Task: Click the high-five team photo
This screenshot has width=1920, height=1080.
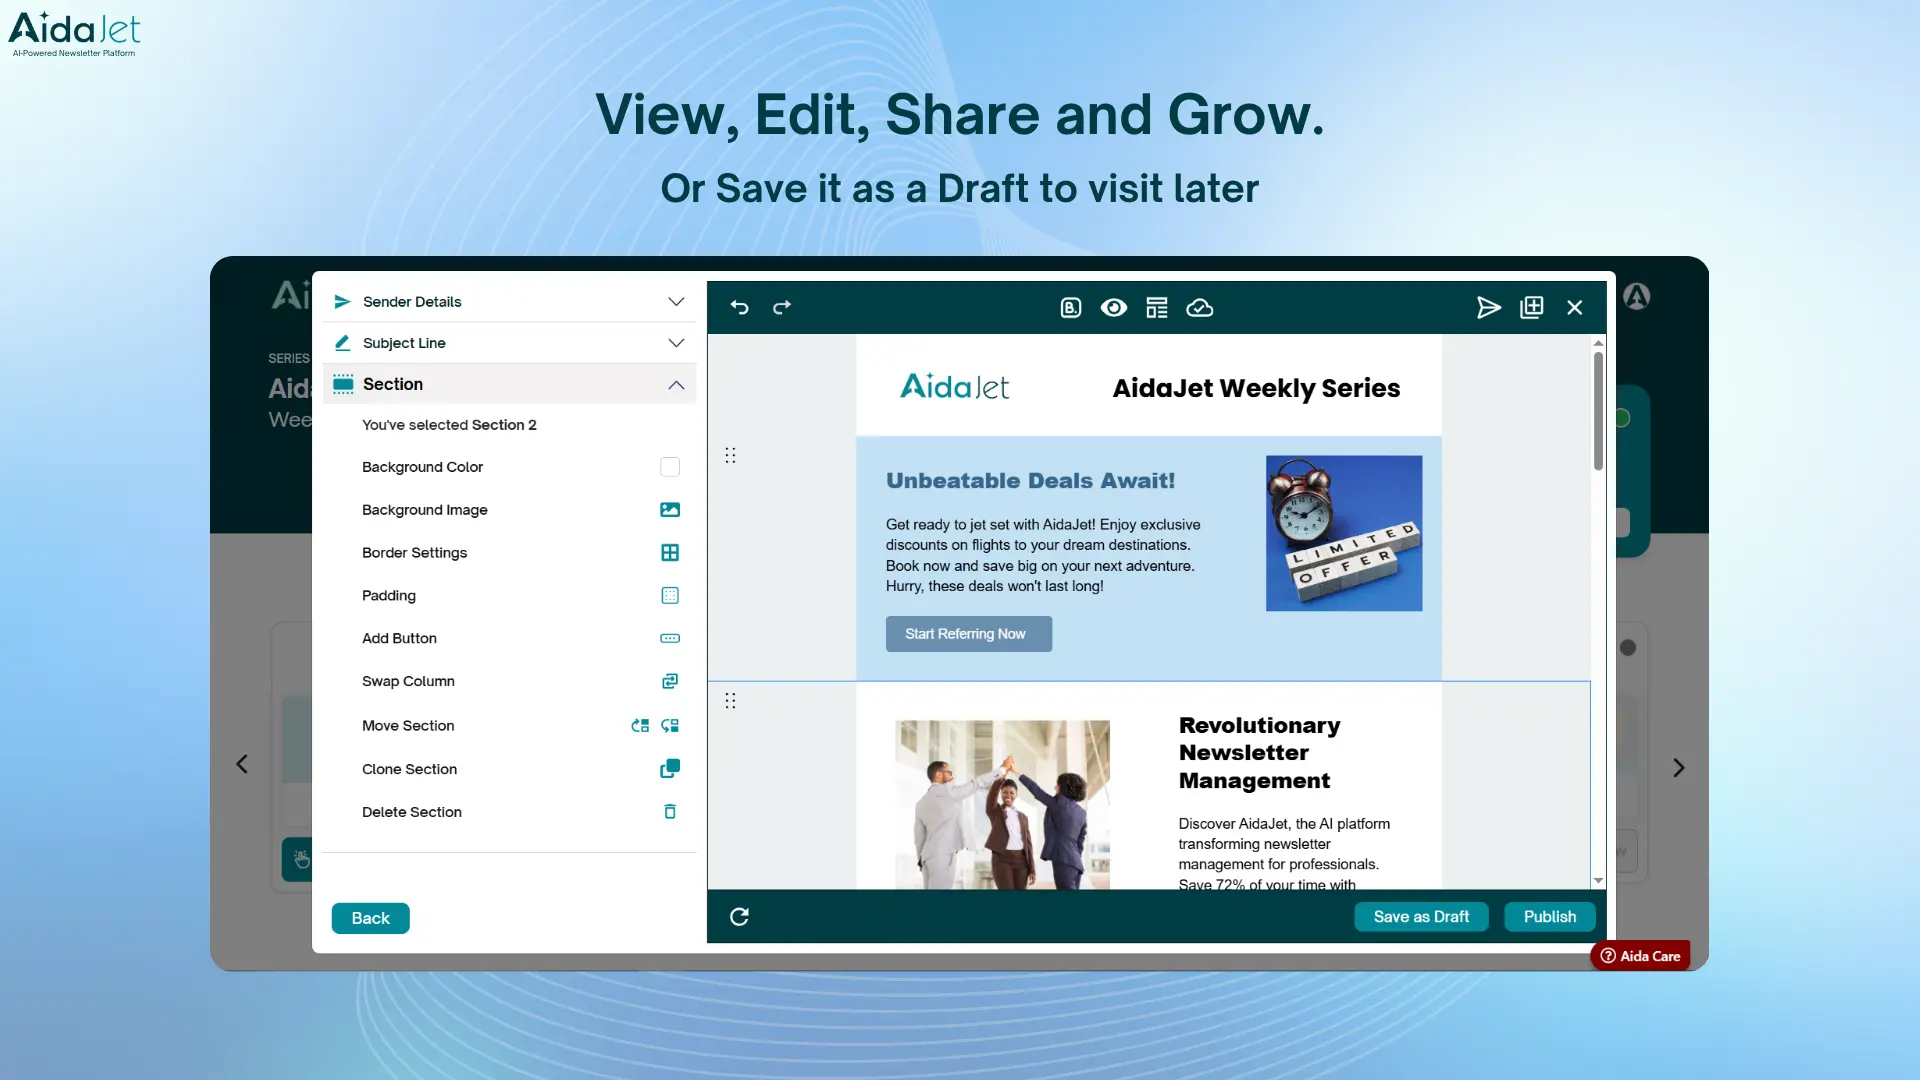Action: click(1002, 805)
